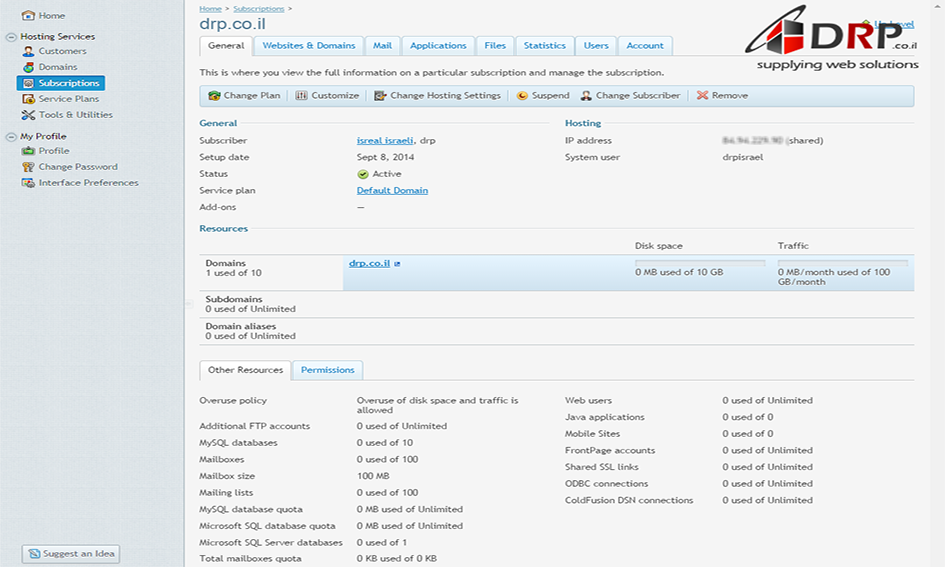The image size is (945, 567).
Task: Open the Default Domain service plan link
Action: tap(392, 190)
